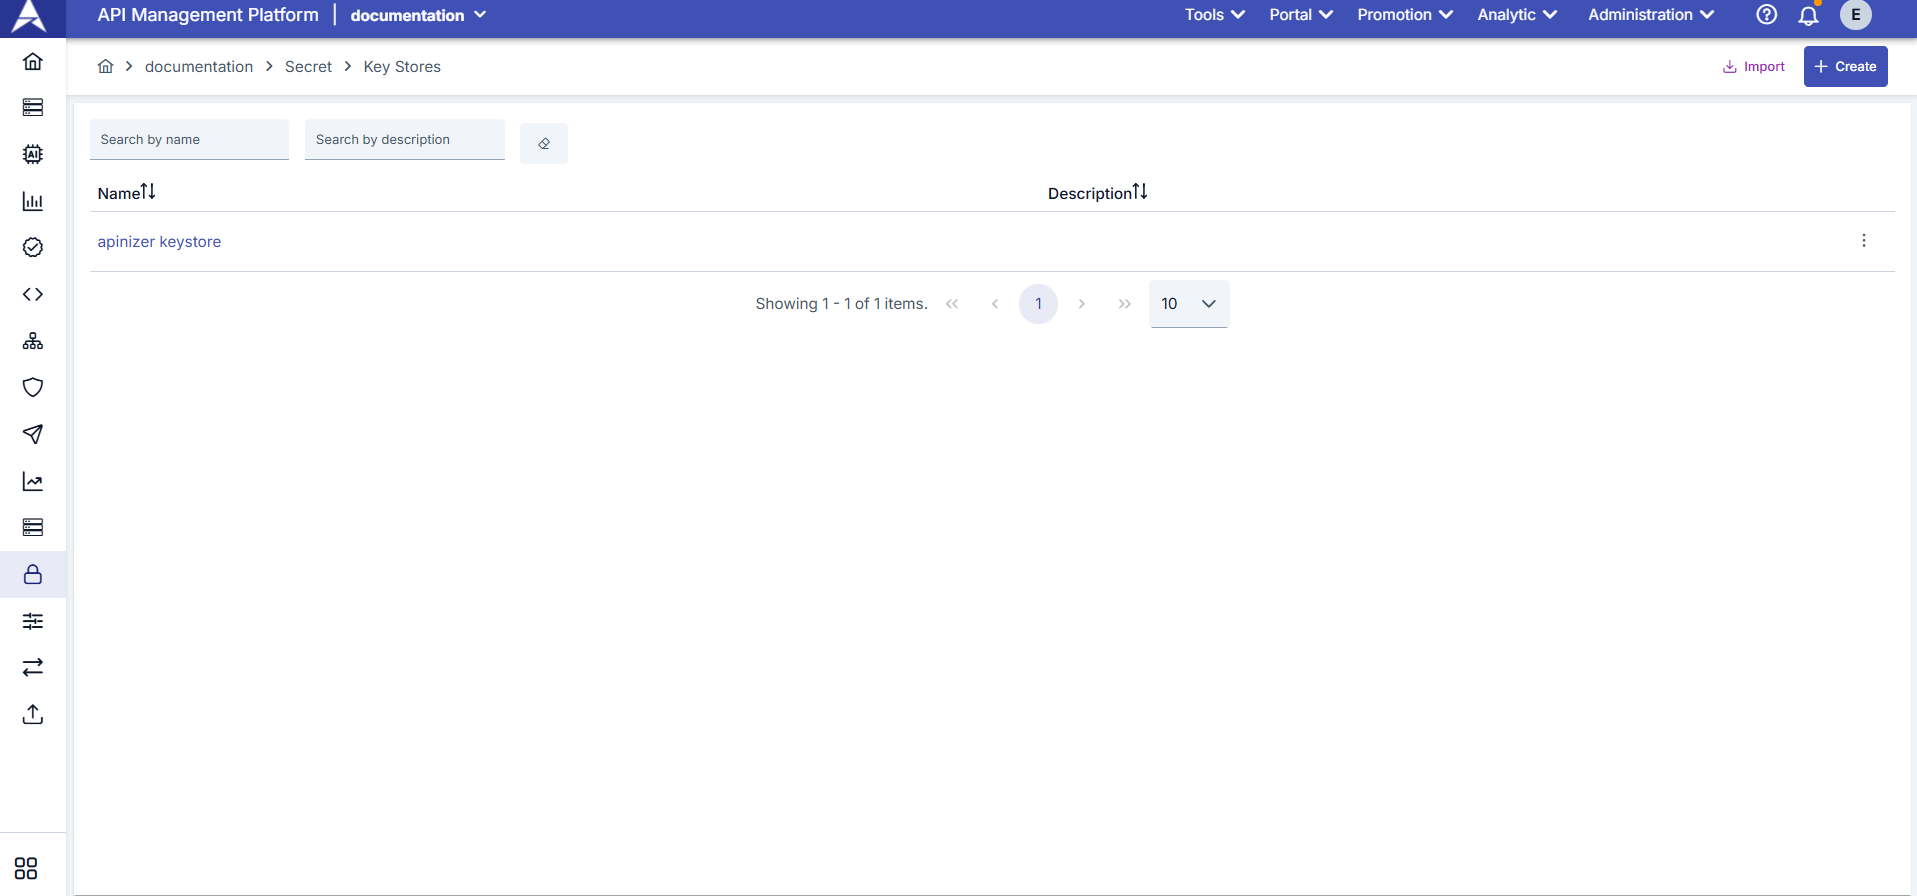
Task: Go to the first page arrow
Action: tap(952, 304)
